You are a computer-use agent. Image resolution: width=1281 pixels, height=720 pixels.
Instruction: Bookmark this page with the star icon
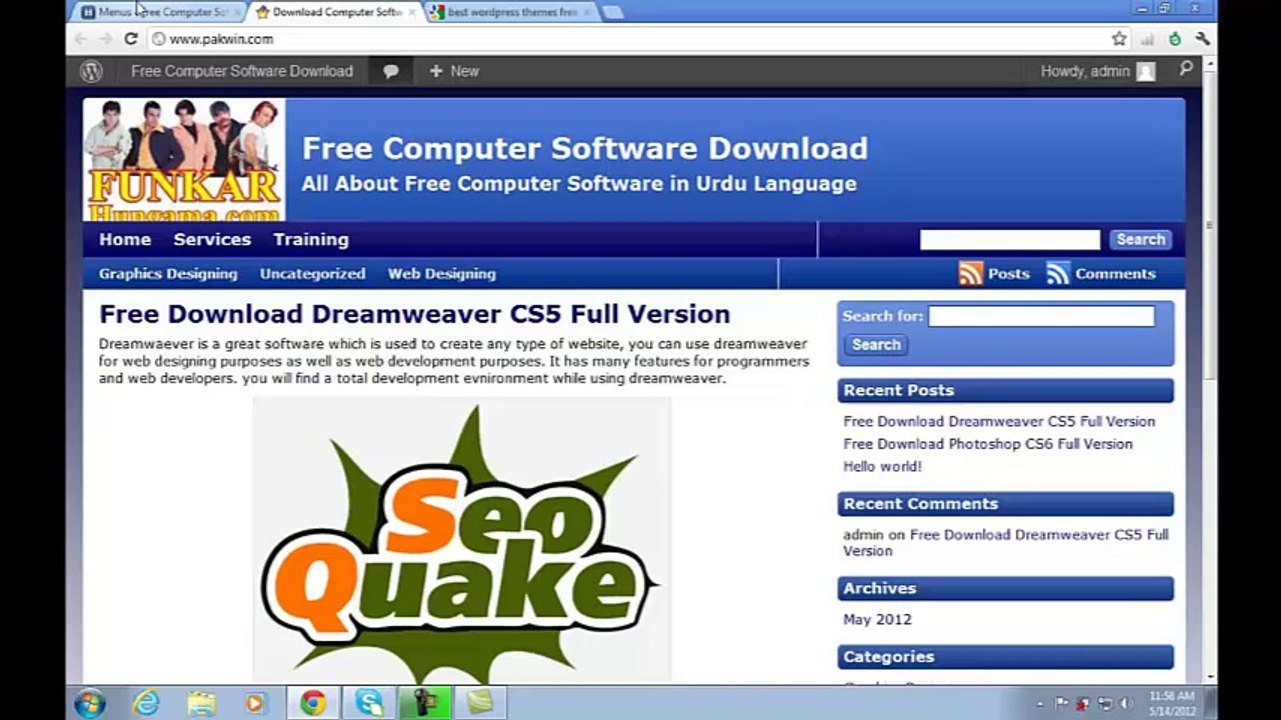(x=1119, y=39)
